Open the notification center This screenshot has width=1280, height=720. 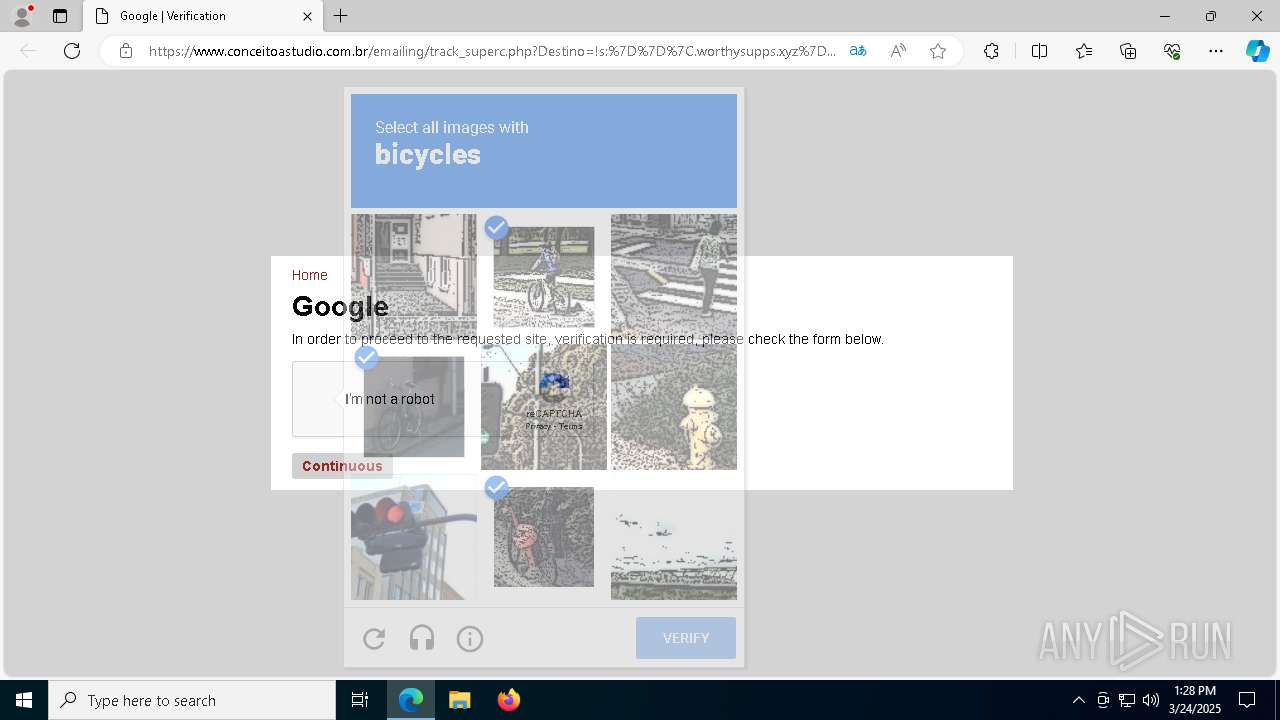(x=1247, y=700)
